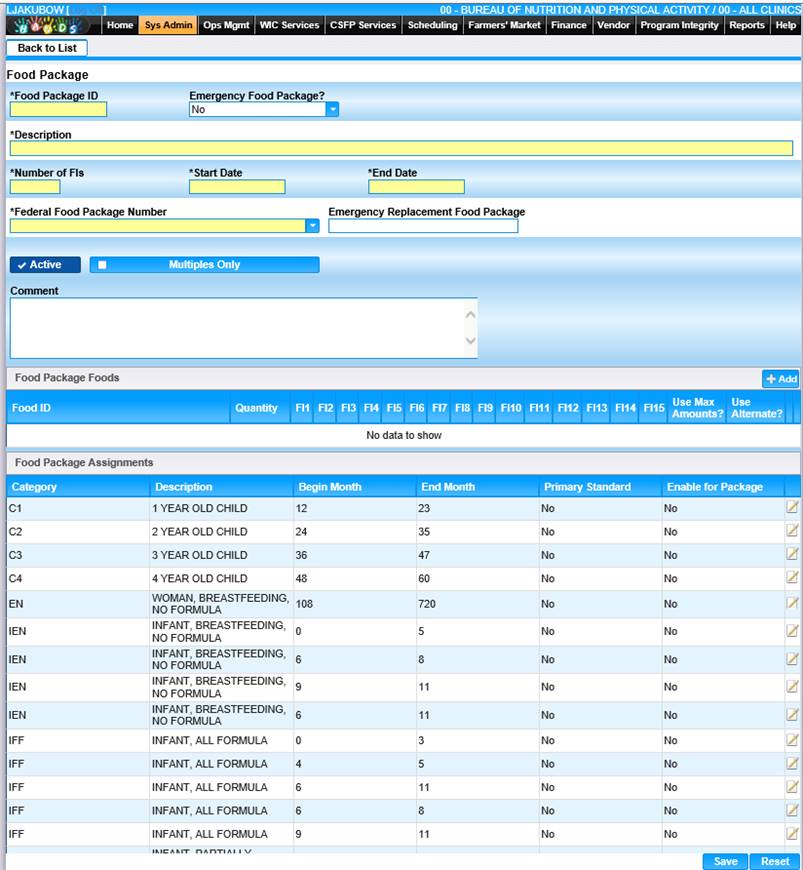Image resolution: width=803 pixels, height=870 pixels.
Task: Open the Emergency Food Package dropdown
Action: [x=332, y=109]
